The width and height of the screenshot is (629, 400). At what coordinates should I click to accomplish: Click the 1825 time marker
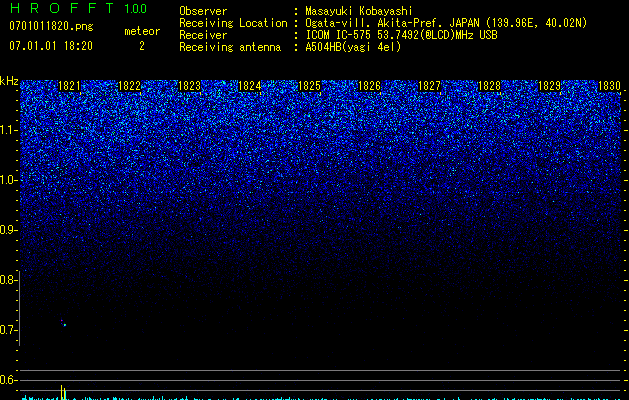click(310, 86)
